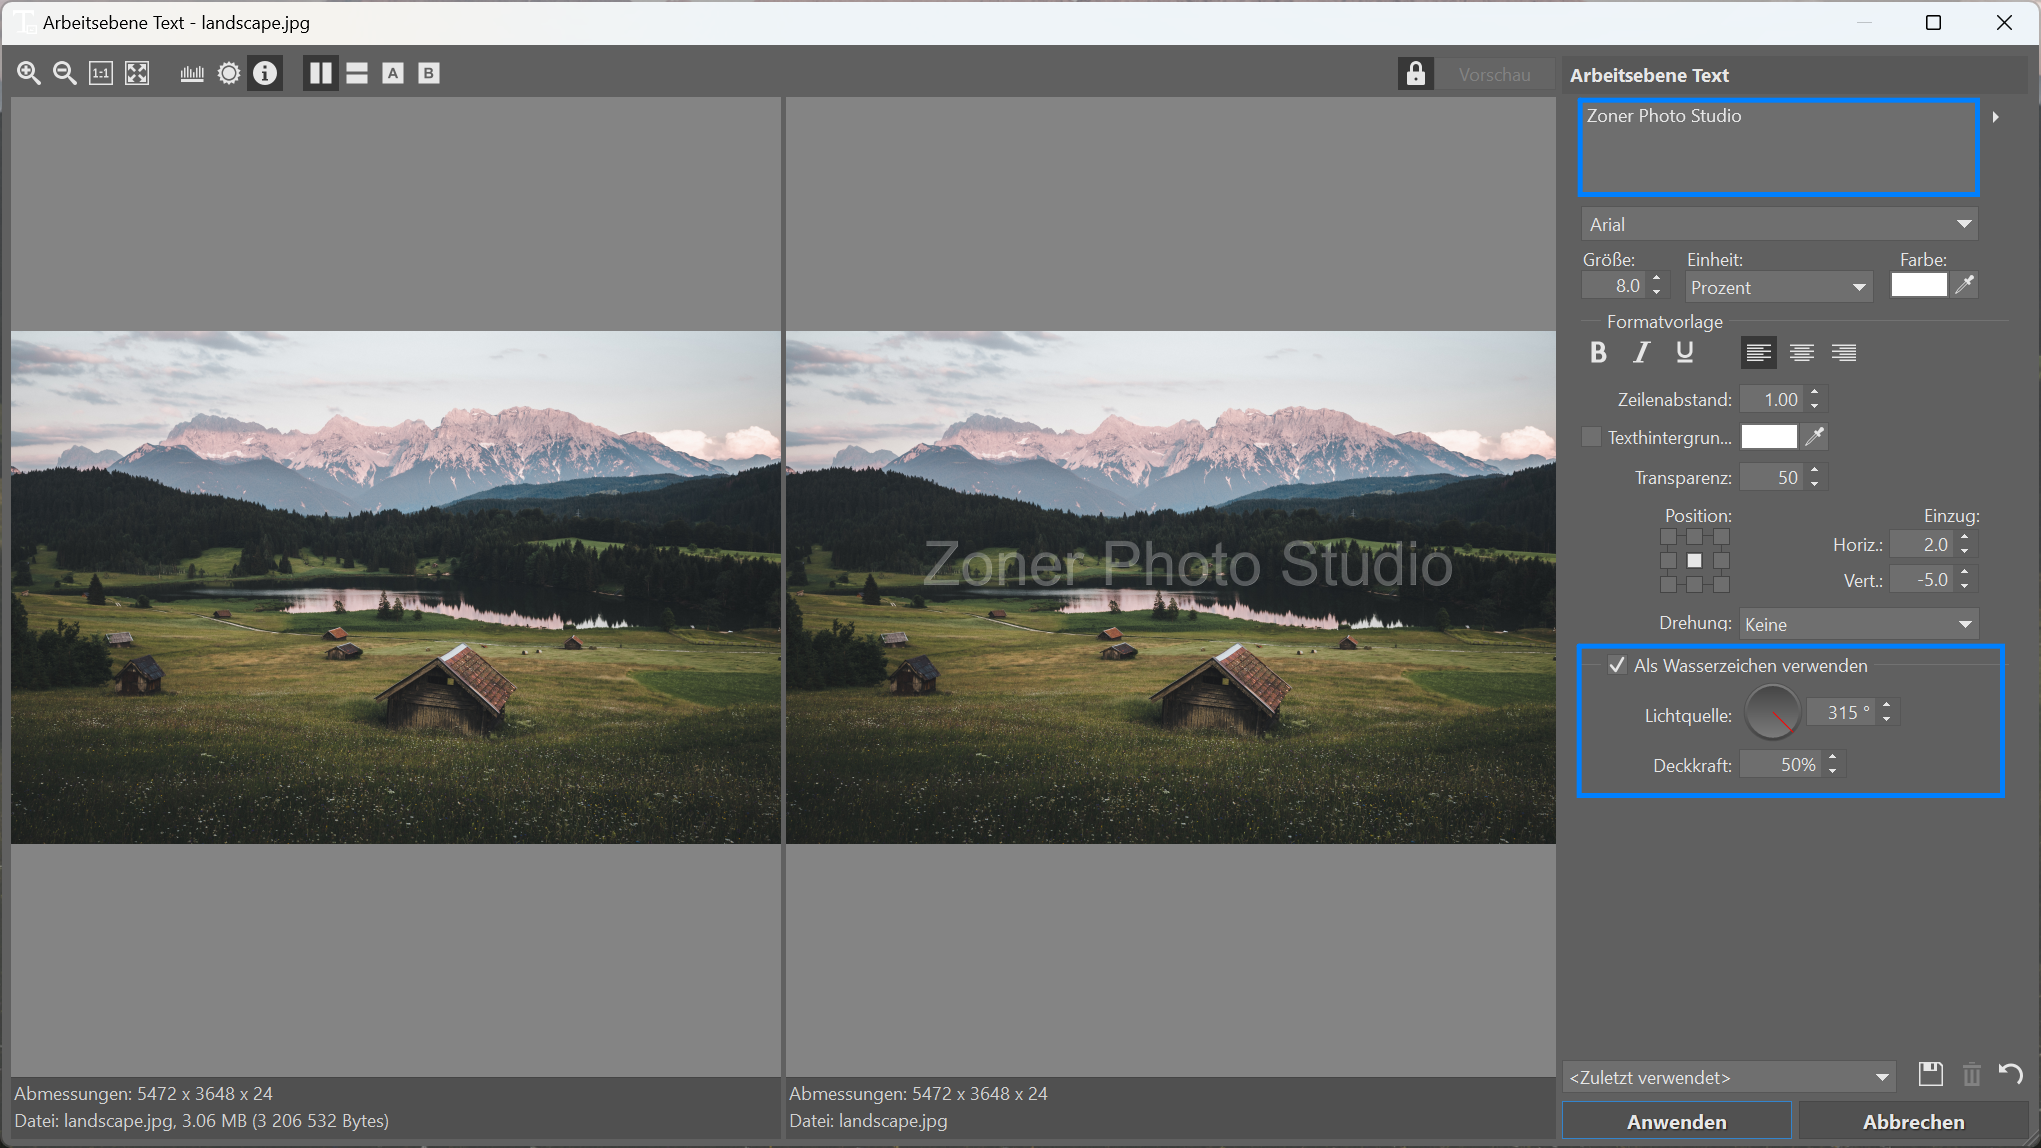Click the Abbrechen button

point(1913,1122)
